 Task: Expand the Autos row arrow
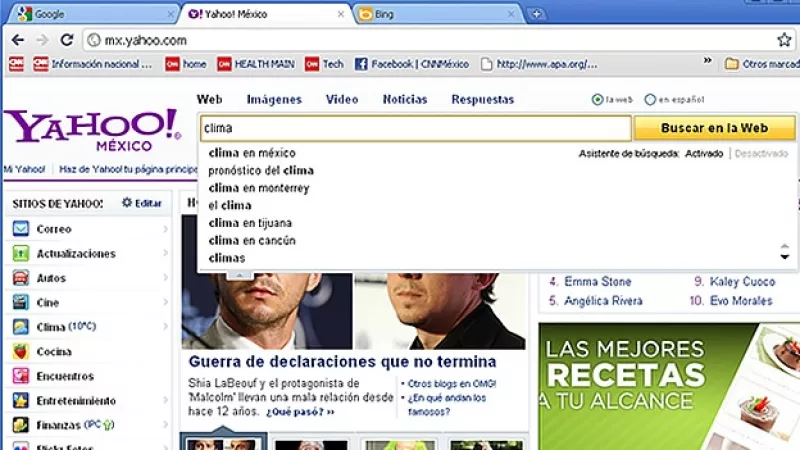tap(166, 278)
